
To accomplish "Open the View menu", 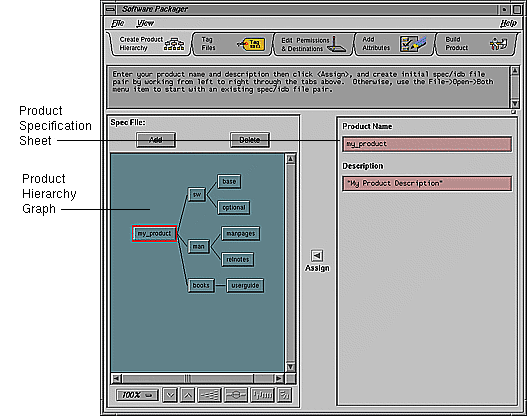I will pos(145,23).
